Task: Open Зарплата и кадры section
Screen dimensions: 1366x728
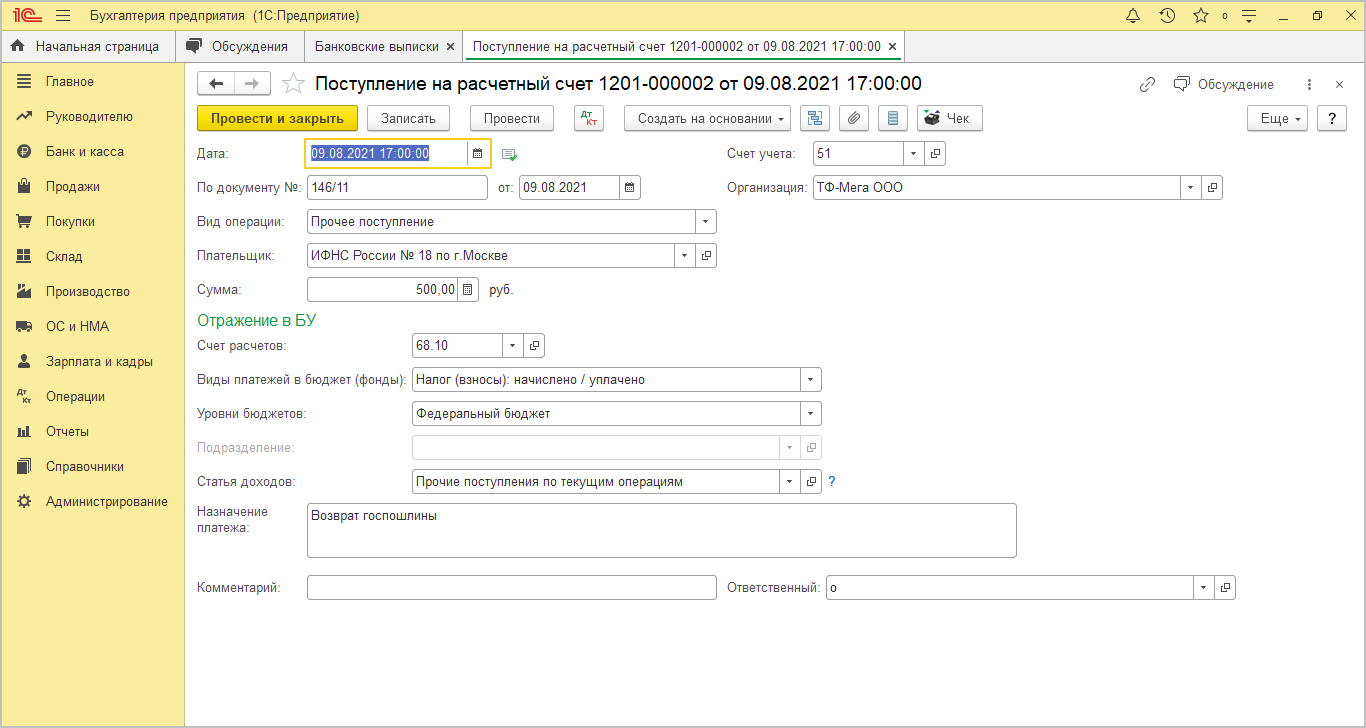Action: click(x=99, y=362)
